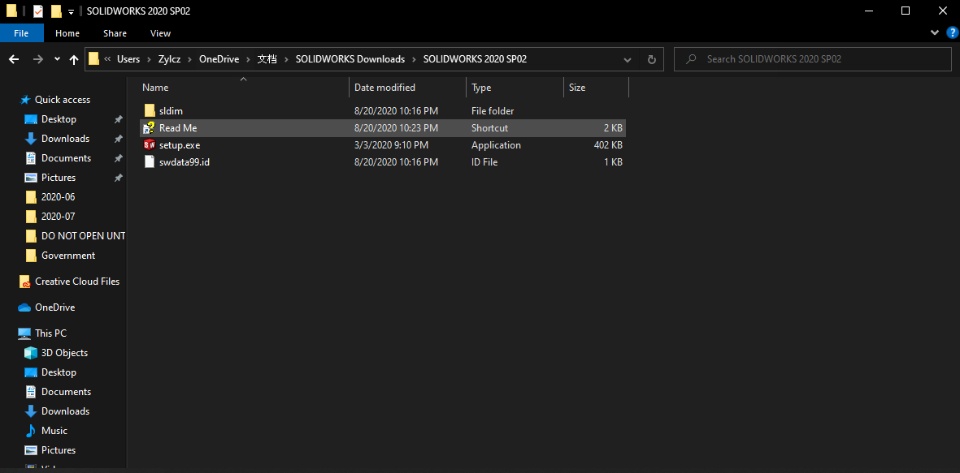This screenshot has width=960, height=473.
Task: Click the sldim folder name
Action: (171, 111)
